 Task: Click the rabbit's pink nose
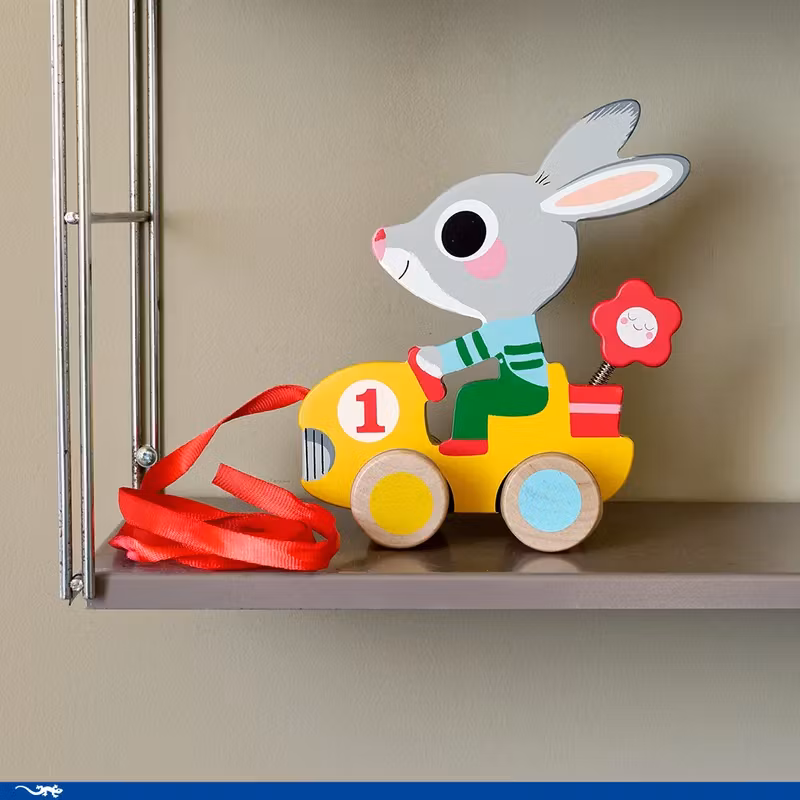tap(380, 243)
